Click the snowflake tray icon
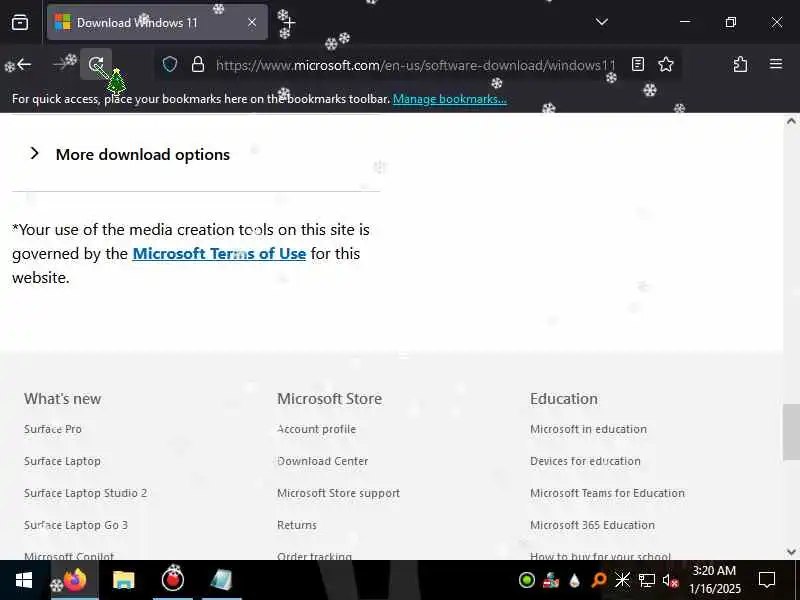 coord(622,580)
